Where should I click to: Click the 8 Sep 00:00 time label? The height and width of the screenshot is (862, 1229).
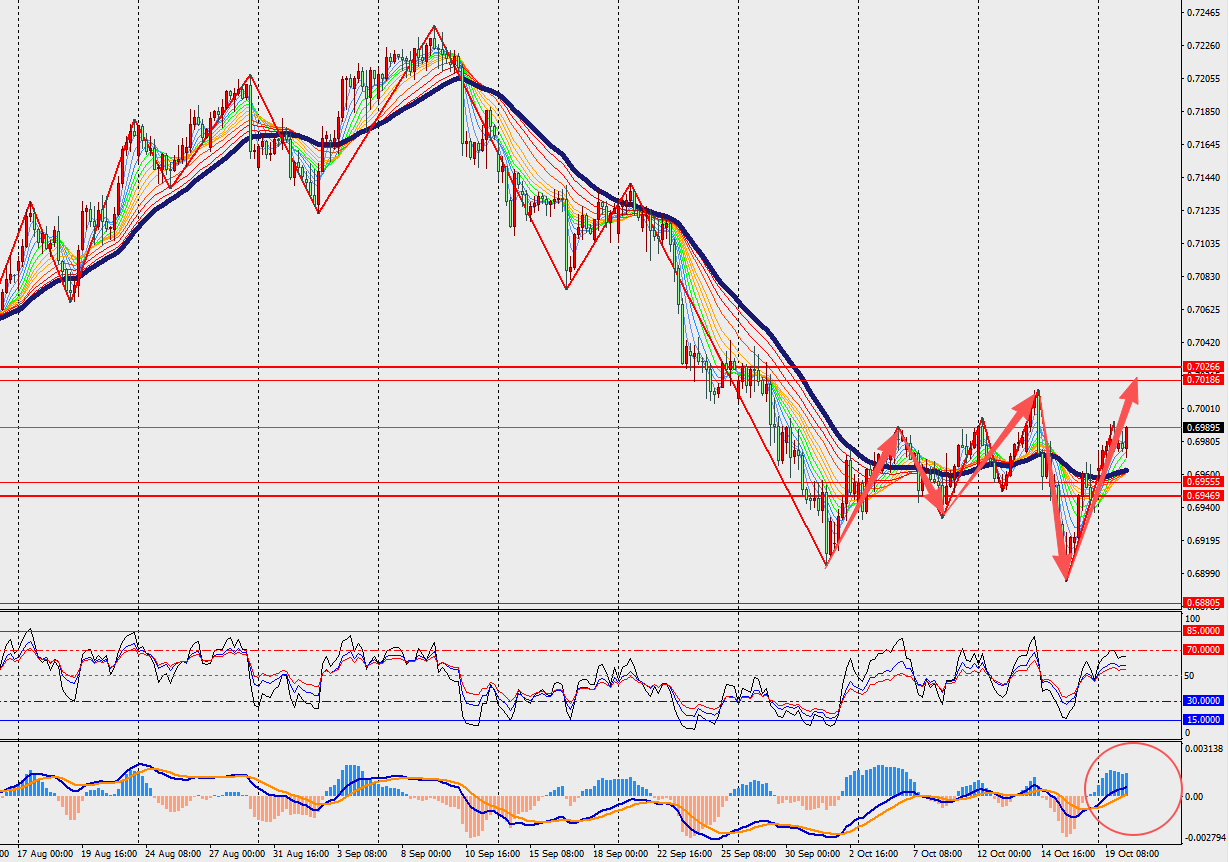pyautogui.click(x=424, y=855)
